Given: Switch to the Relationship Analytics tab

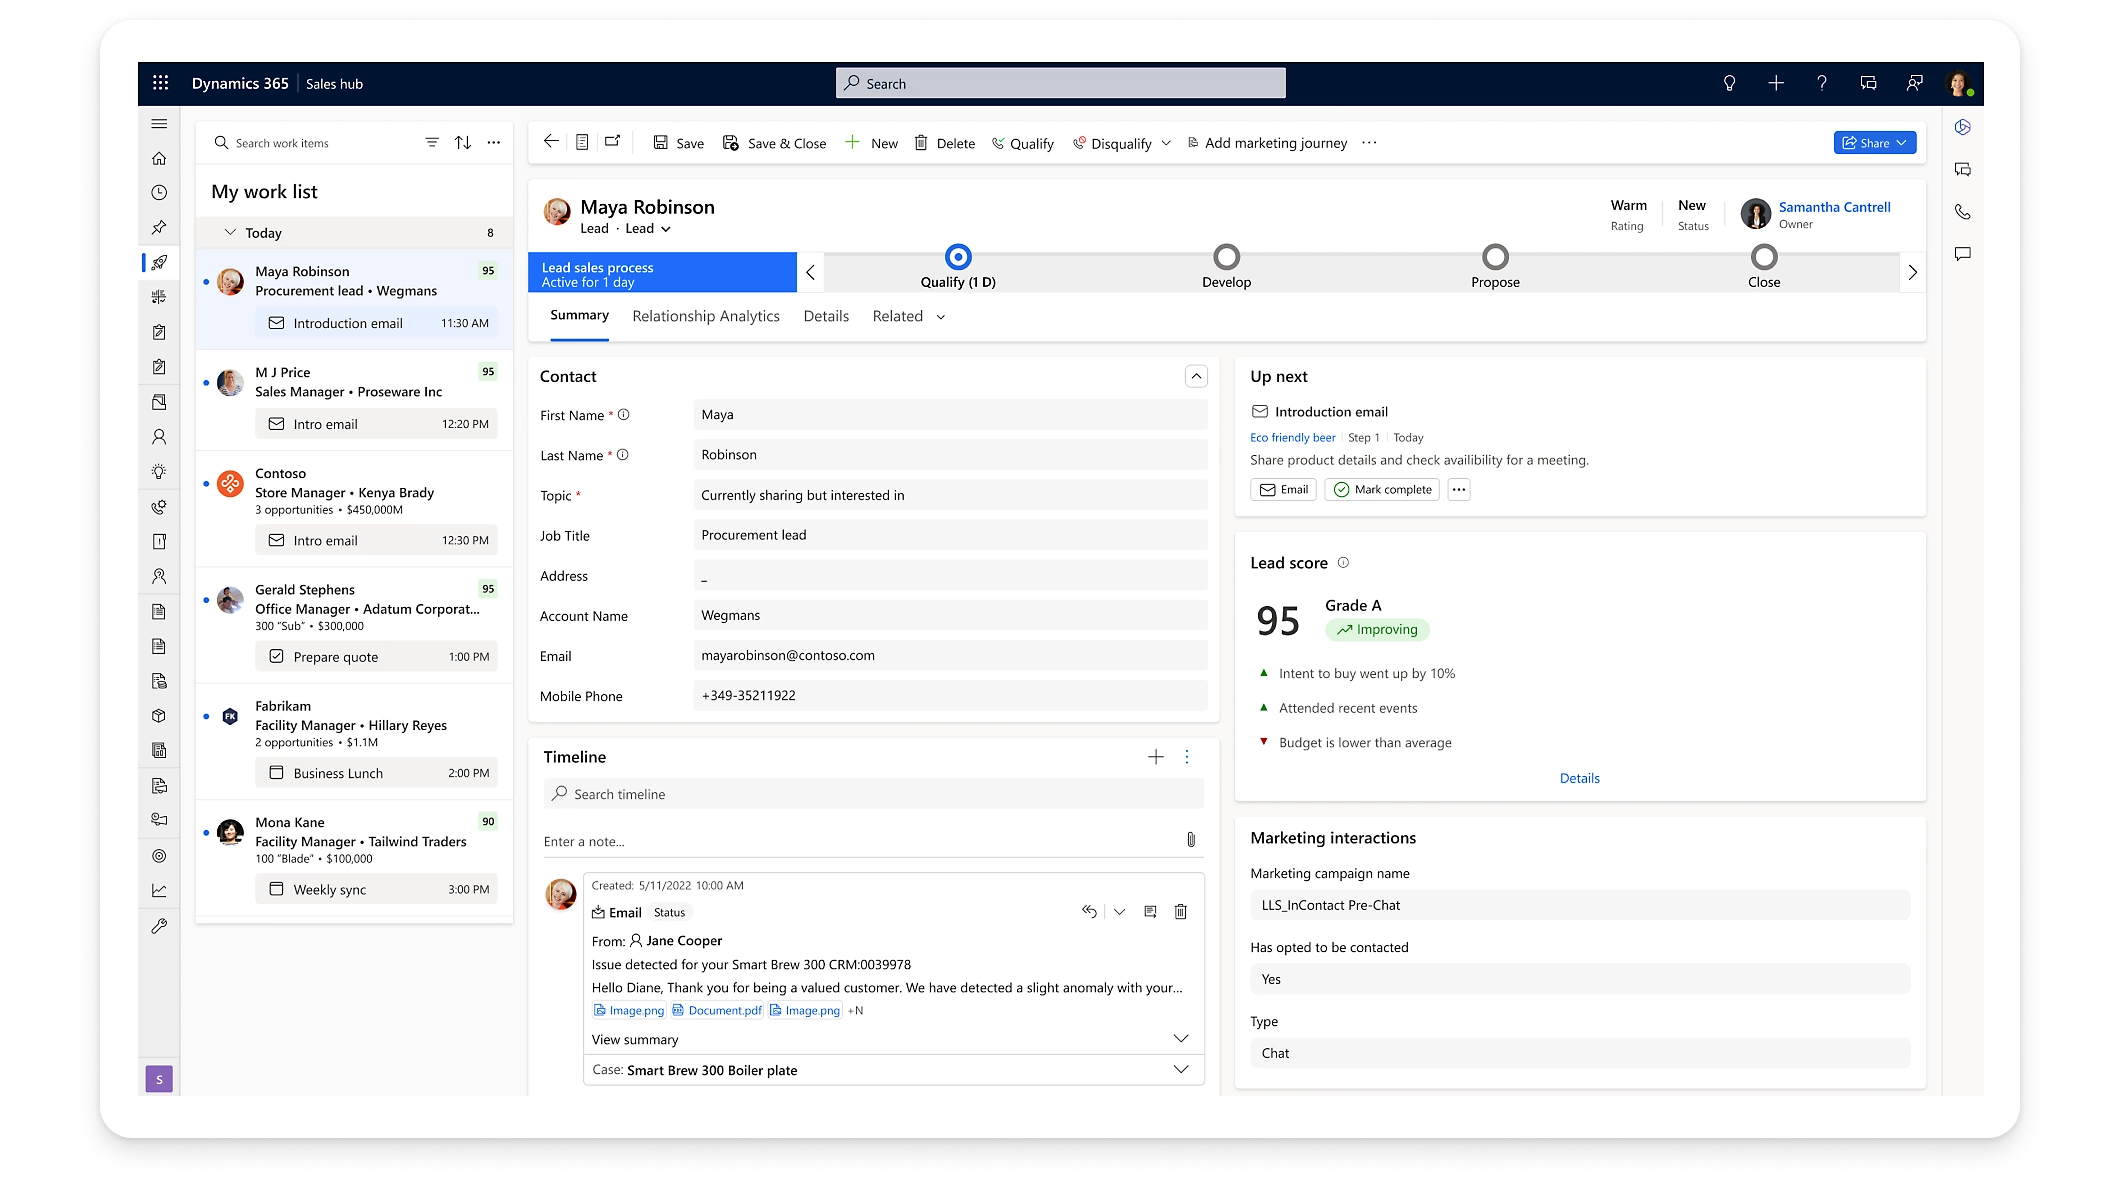Looking at the screenshot, I should tap(705, 316).
